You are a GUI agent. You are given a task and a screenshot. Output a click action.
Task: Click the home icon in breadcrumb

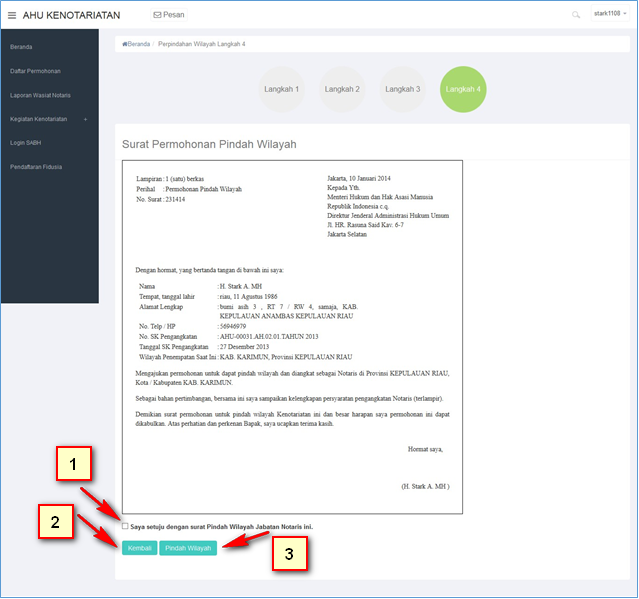click(125, 44)
